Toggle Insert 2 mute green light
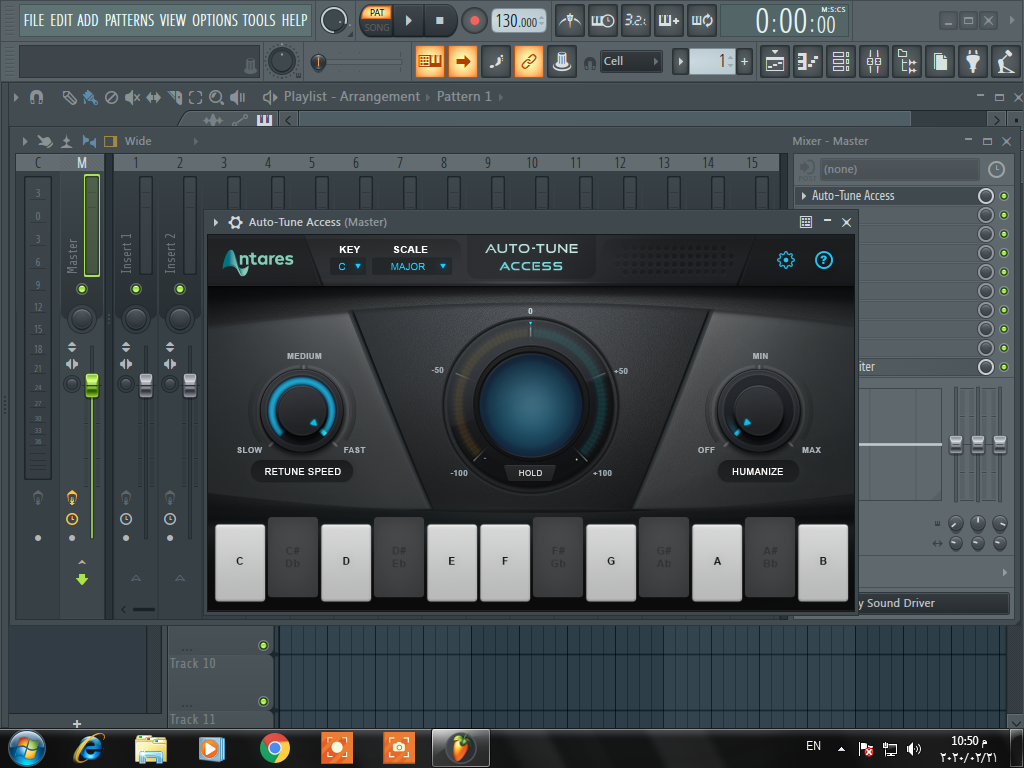Image resolution: width=1024 pixels, height=768 pixels. (x=180, y=289)
